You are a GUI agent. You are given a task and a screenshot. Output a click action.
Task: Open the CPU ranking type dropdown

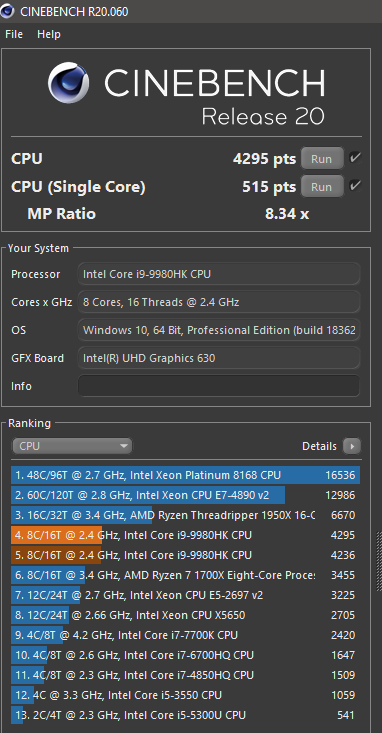click(x=72, y=446)
